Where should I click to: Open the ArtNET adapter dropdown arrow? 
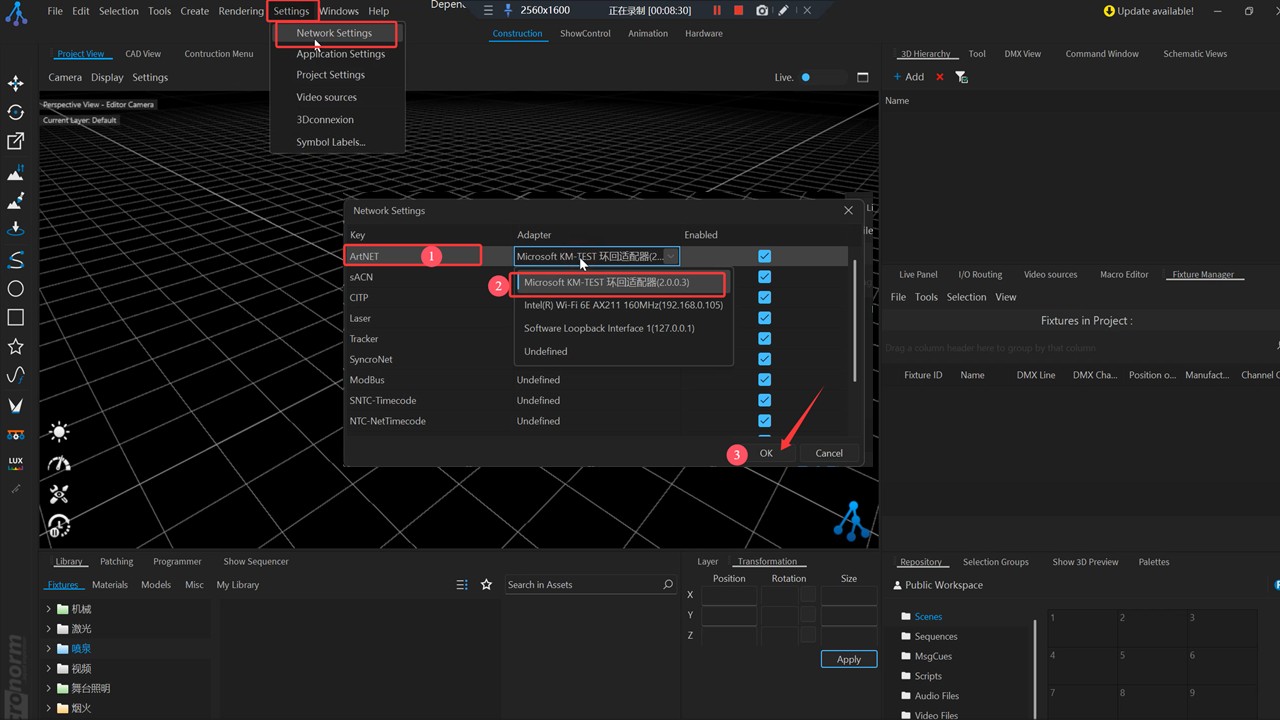click(671, 257)
